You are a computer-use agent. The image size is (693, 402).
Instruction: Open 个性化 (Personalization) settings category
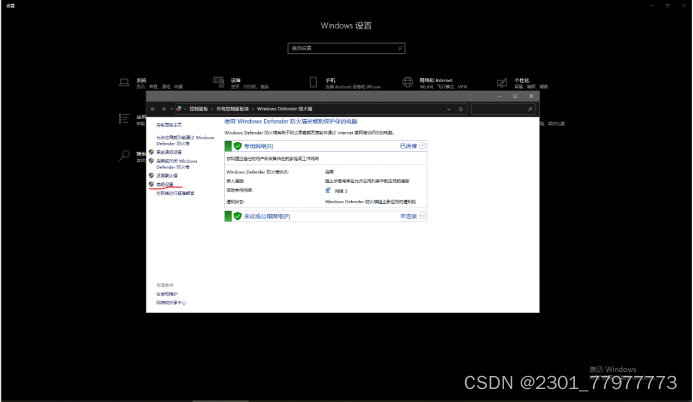pos(522,83)
